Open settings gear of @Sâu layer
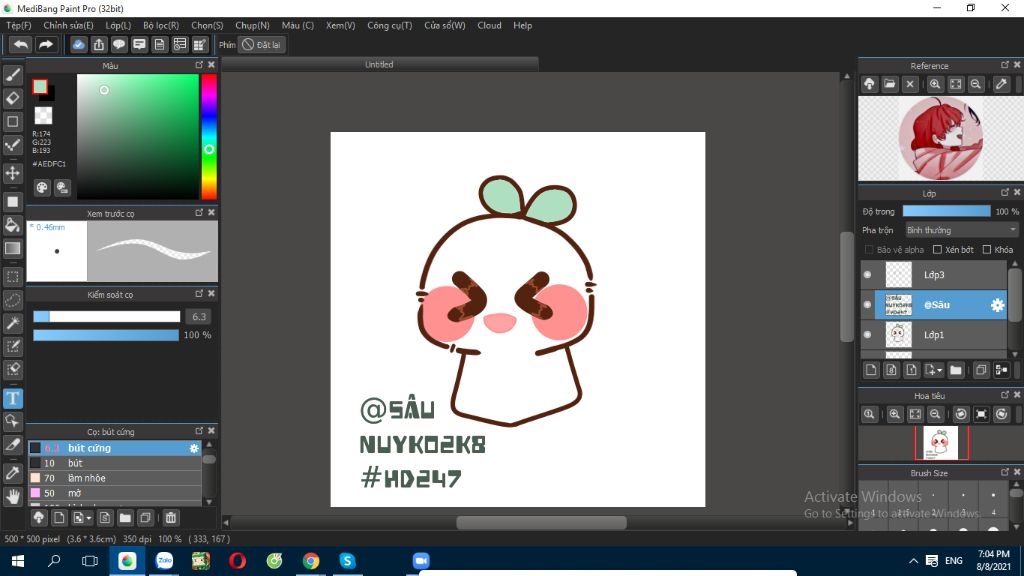 (997, 305)
